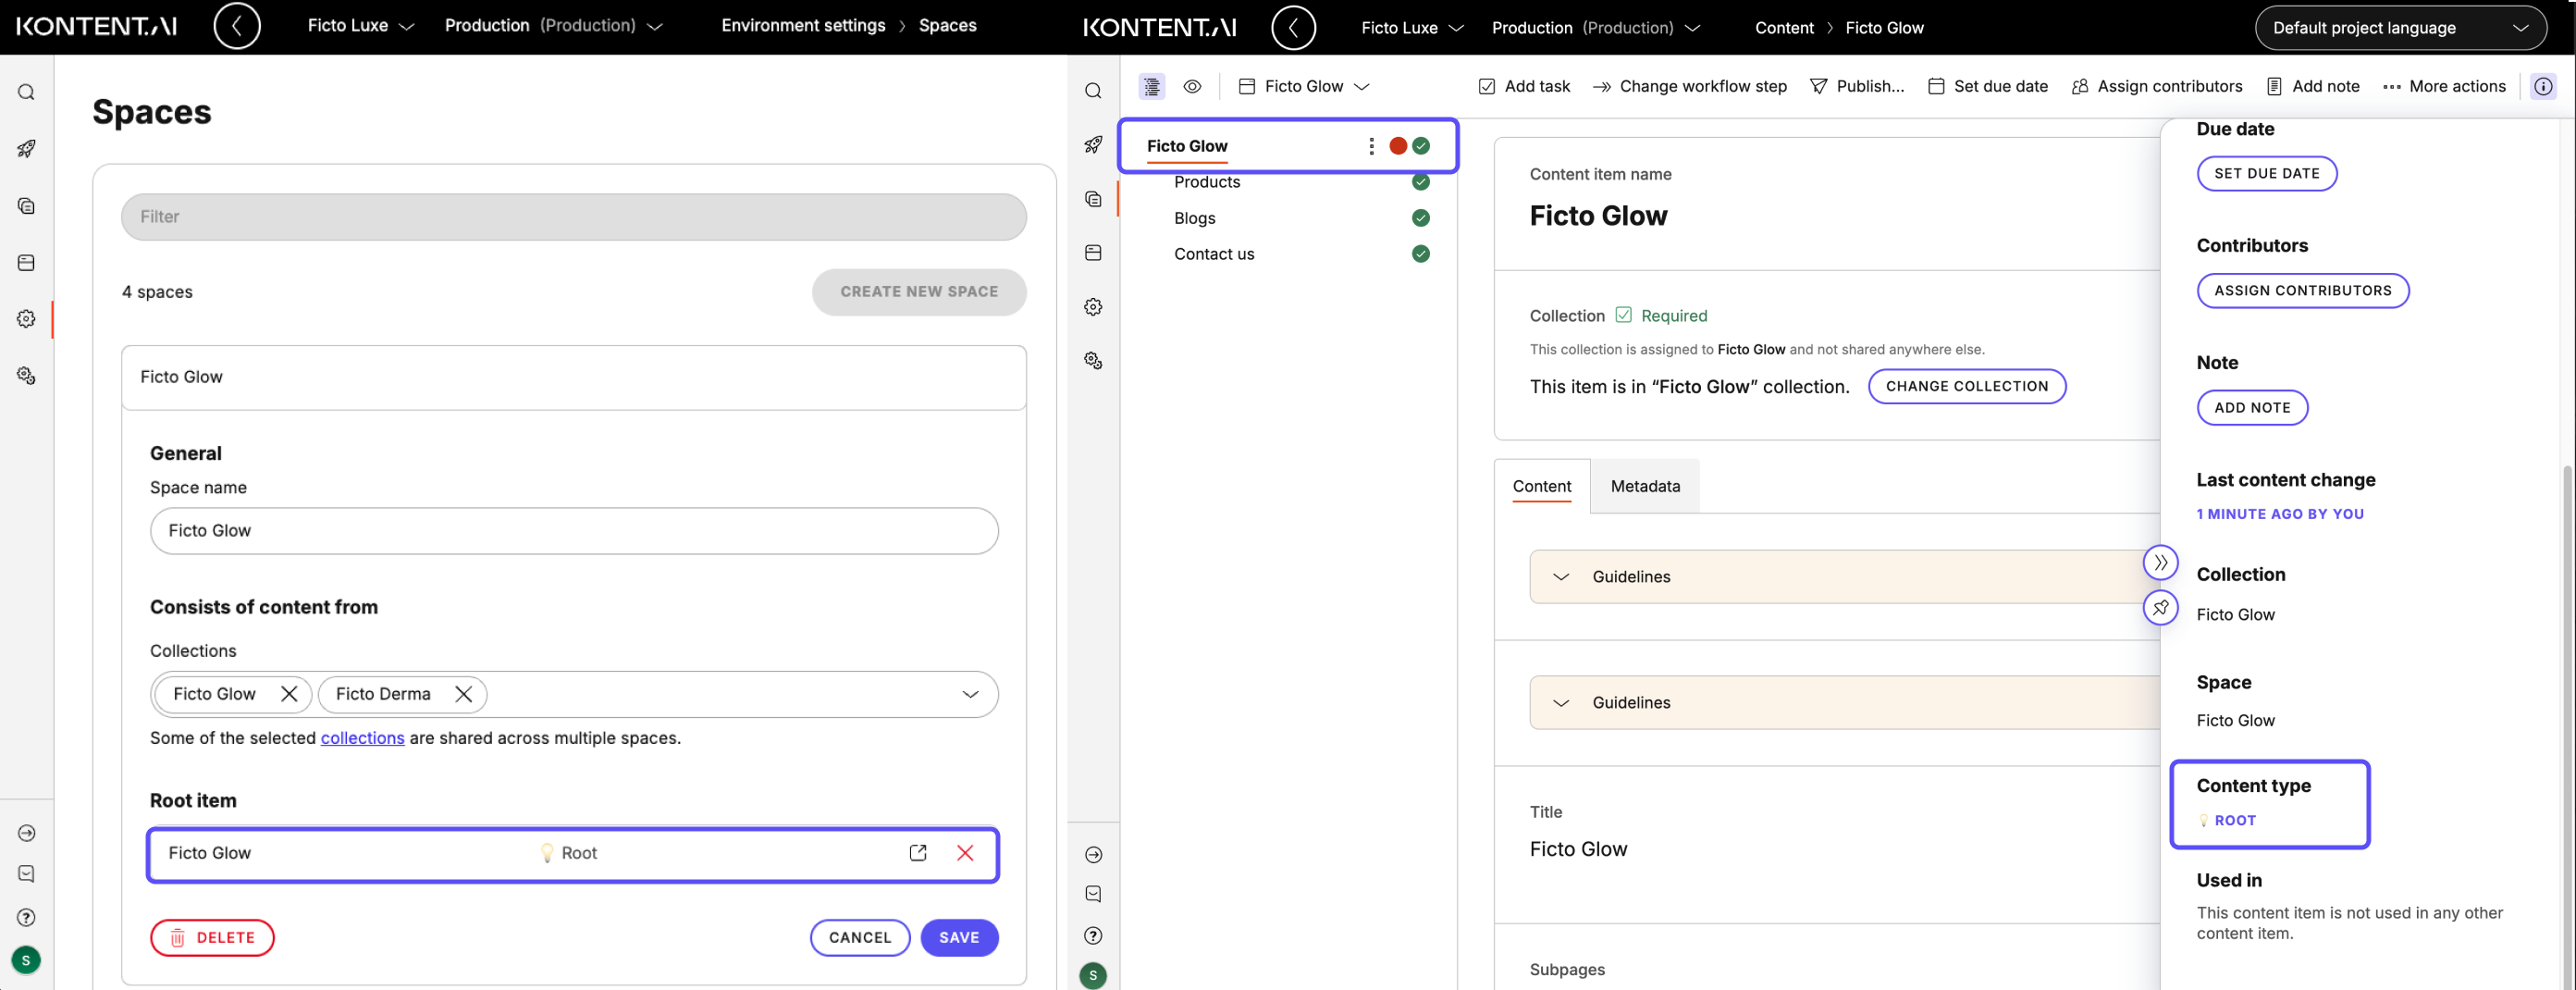Select the rocket quickstart icon in left sidebar
Screen dimensions: 2576x990
click(x=26, y=148)
